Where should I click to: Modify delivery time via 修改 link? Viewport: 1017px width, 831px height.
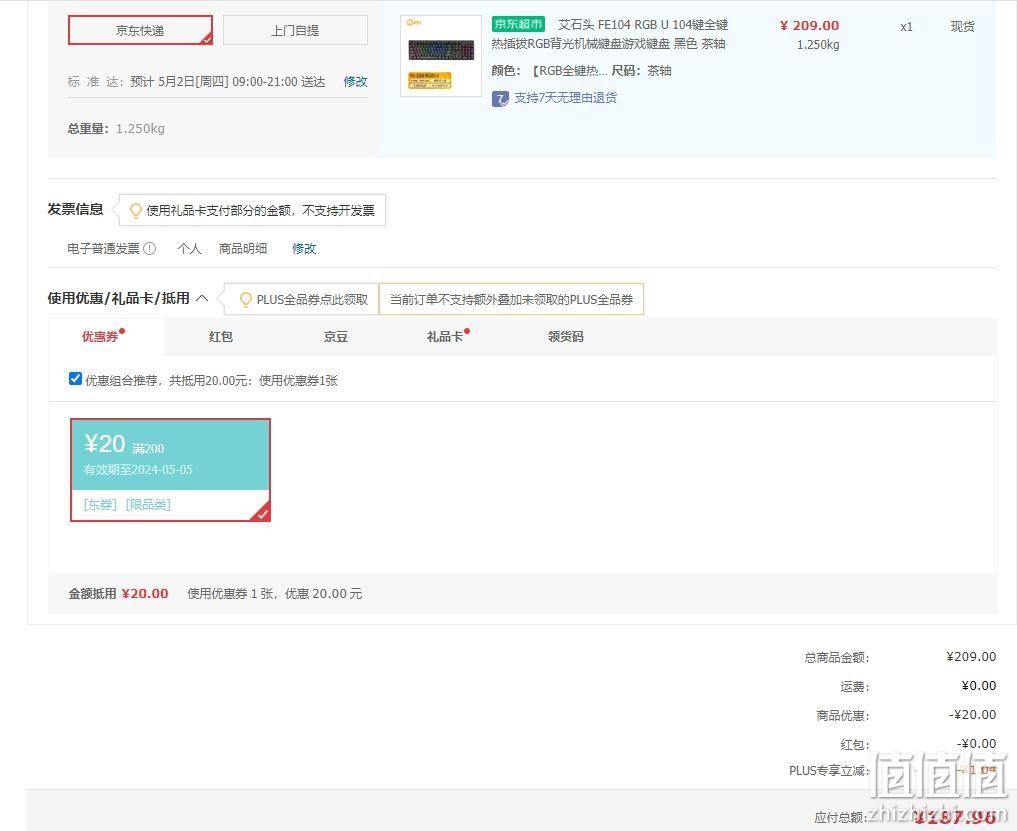[355, 82]
